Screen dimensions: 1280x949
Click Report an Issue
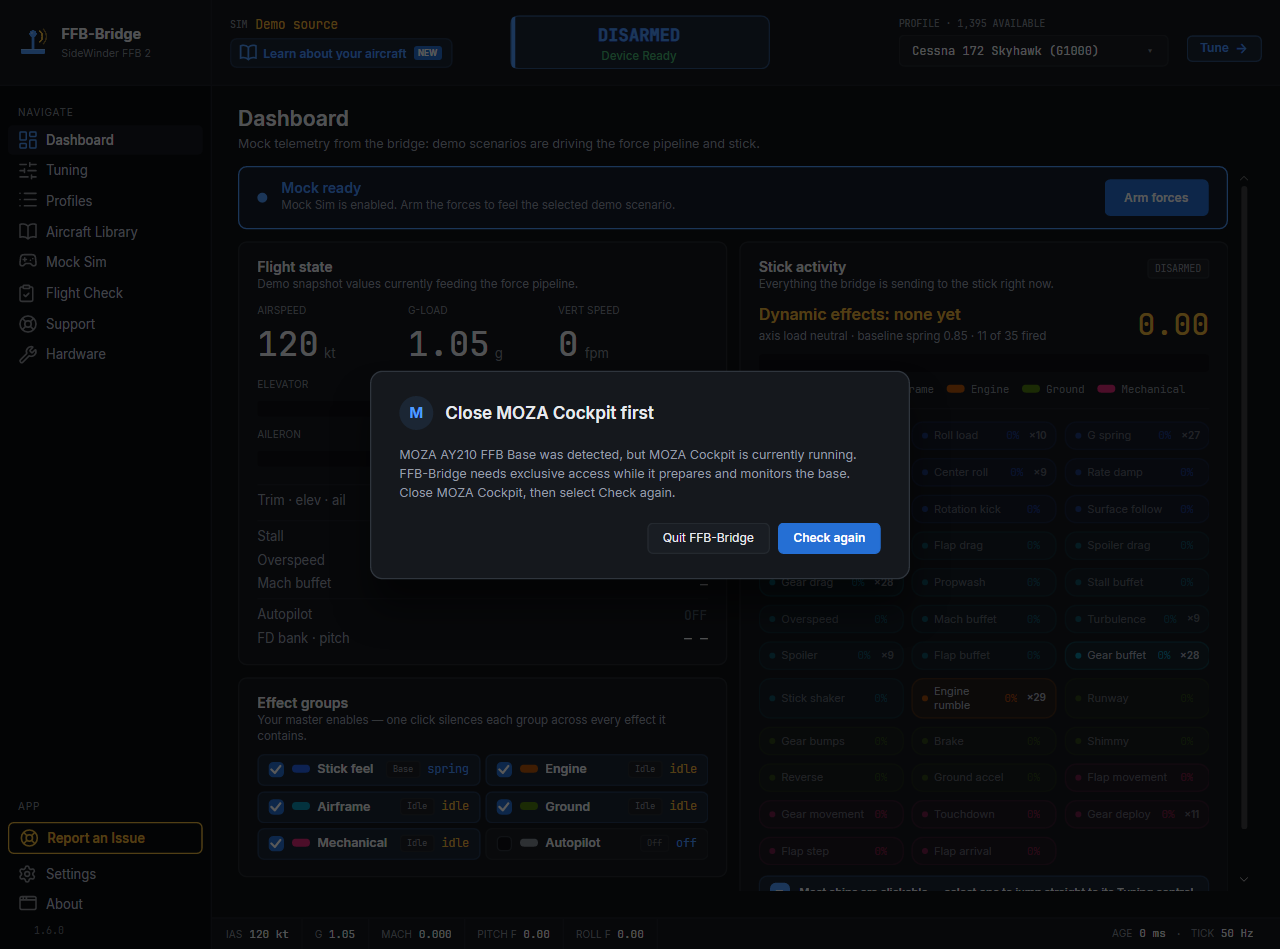105,838
